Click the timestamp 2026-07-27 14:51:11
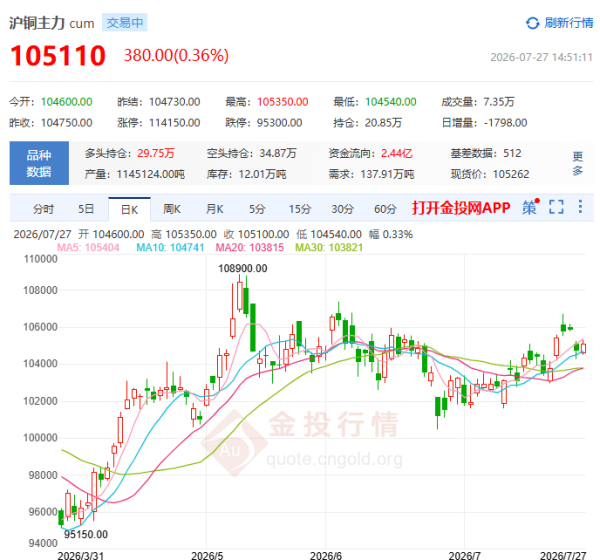Viewport: 600px width, 560px height. tap(541, 57)
